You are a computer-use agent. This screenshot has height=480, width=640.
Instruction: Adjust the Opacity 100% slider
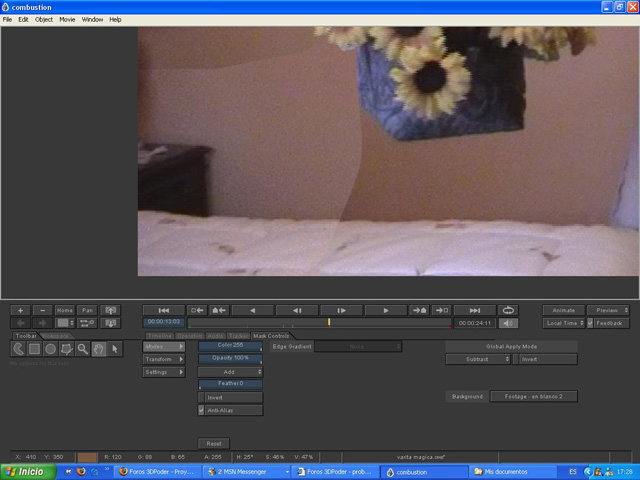(230, 359)
